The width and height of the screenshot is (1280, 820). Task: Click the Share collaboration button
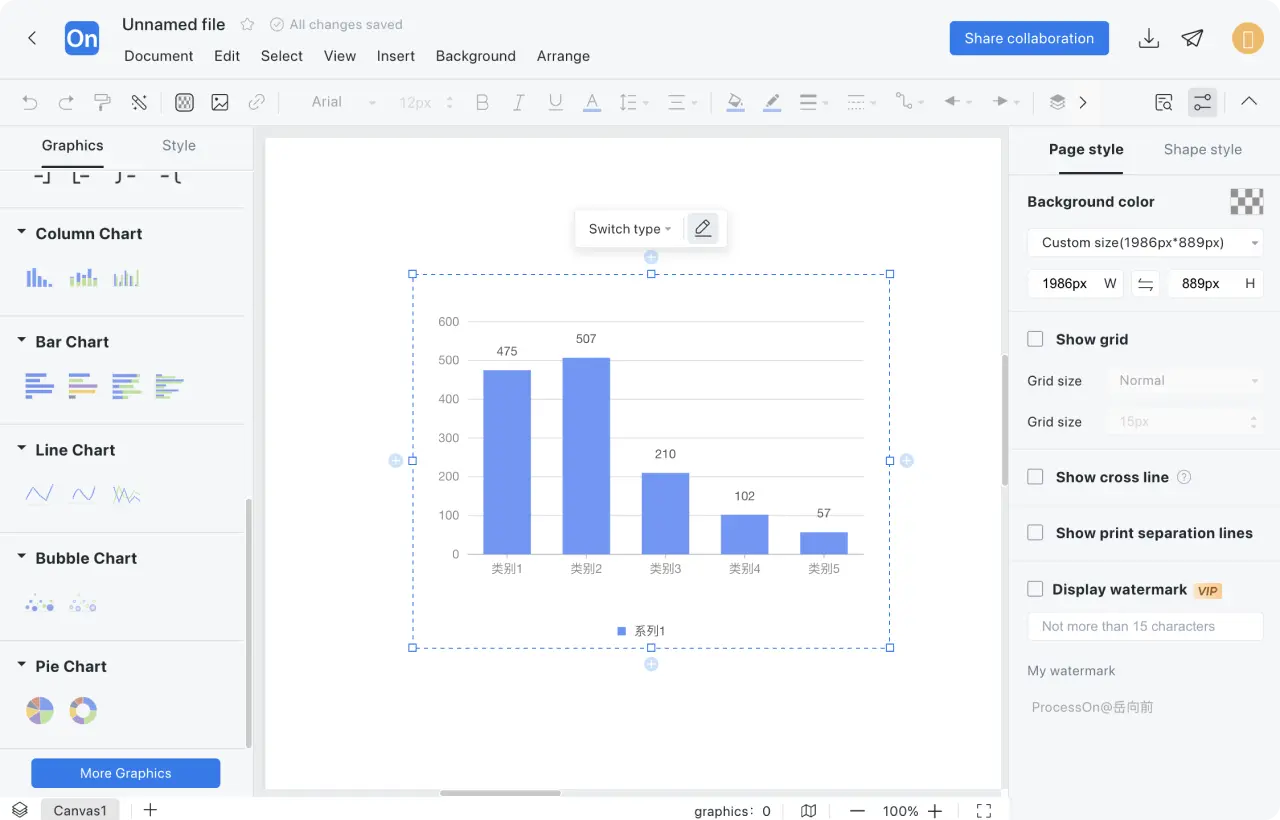coord(1029,38)
